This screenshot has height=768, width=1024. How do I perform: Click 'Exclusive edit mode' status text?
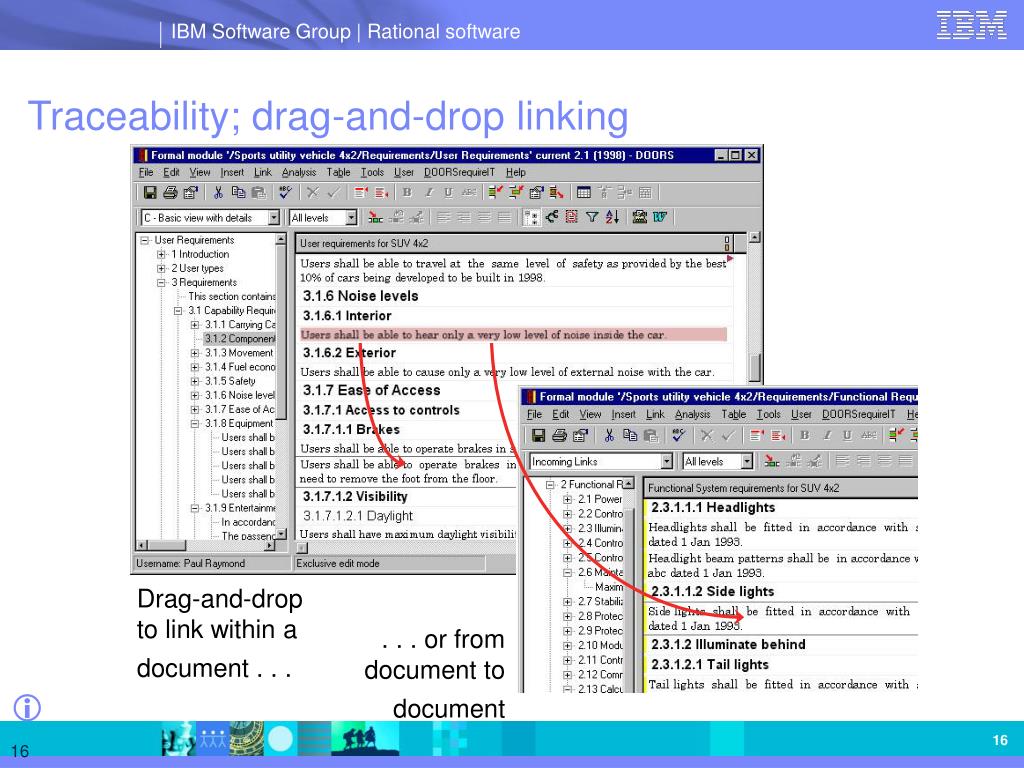tap(338, 563)
